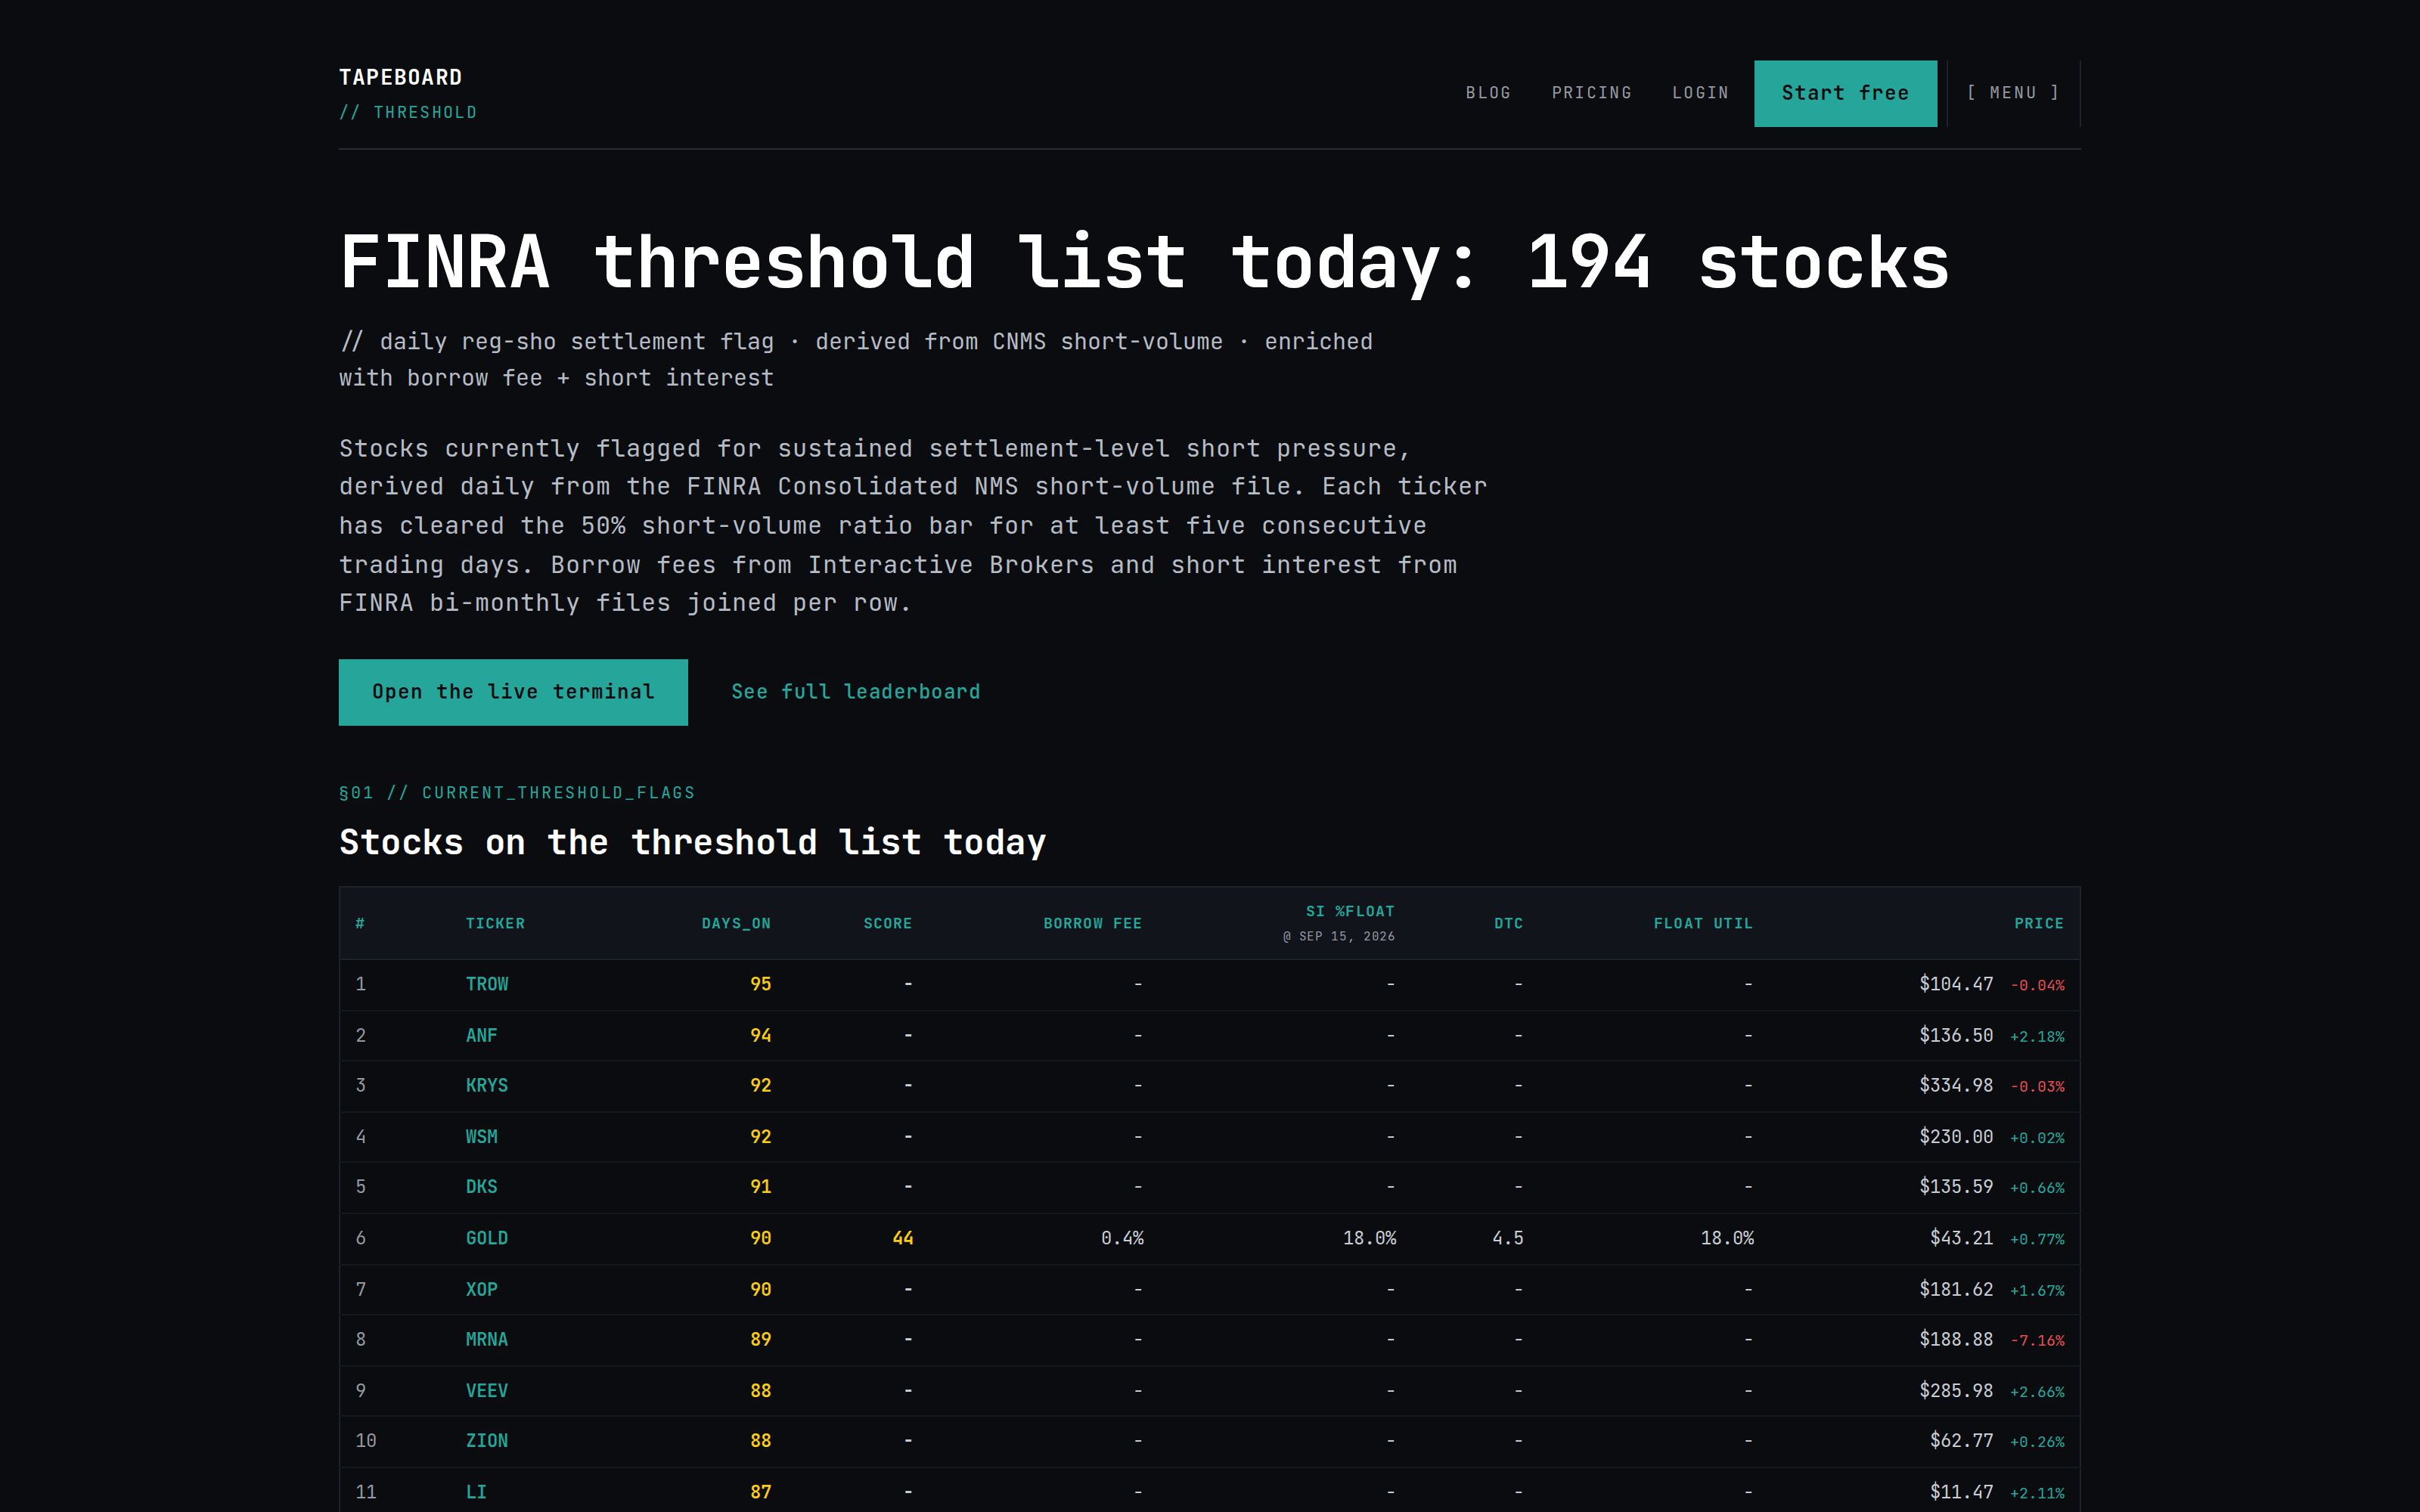Image resolution: width=2420 pixels, height=1512 pixels.
Task: Click the $334.98 price for KRYS
Action: tap(1955, 1085)
